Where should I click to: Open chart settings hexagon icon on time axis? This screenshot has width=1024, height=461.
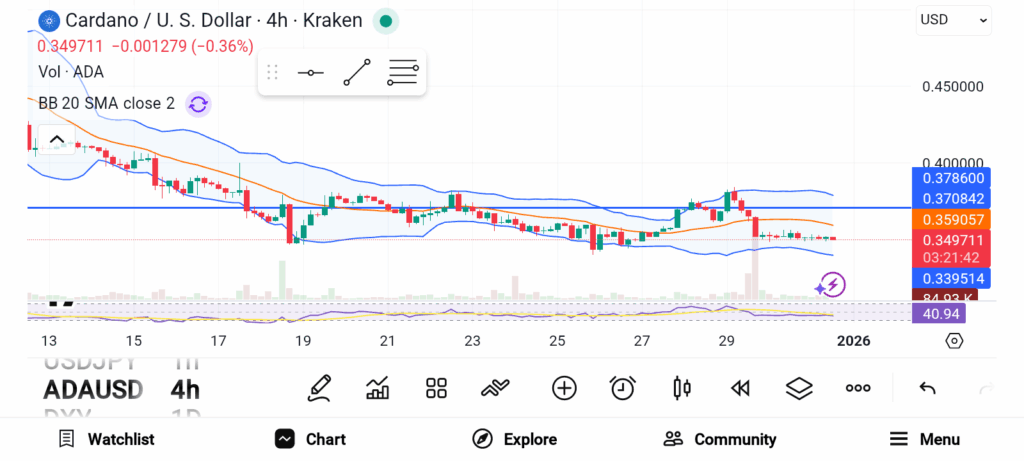(x=954, y=341)
